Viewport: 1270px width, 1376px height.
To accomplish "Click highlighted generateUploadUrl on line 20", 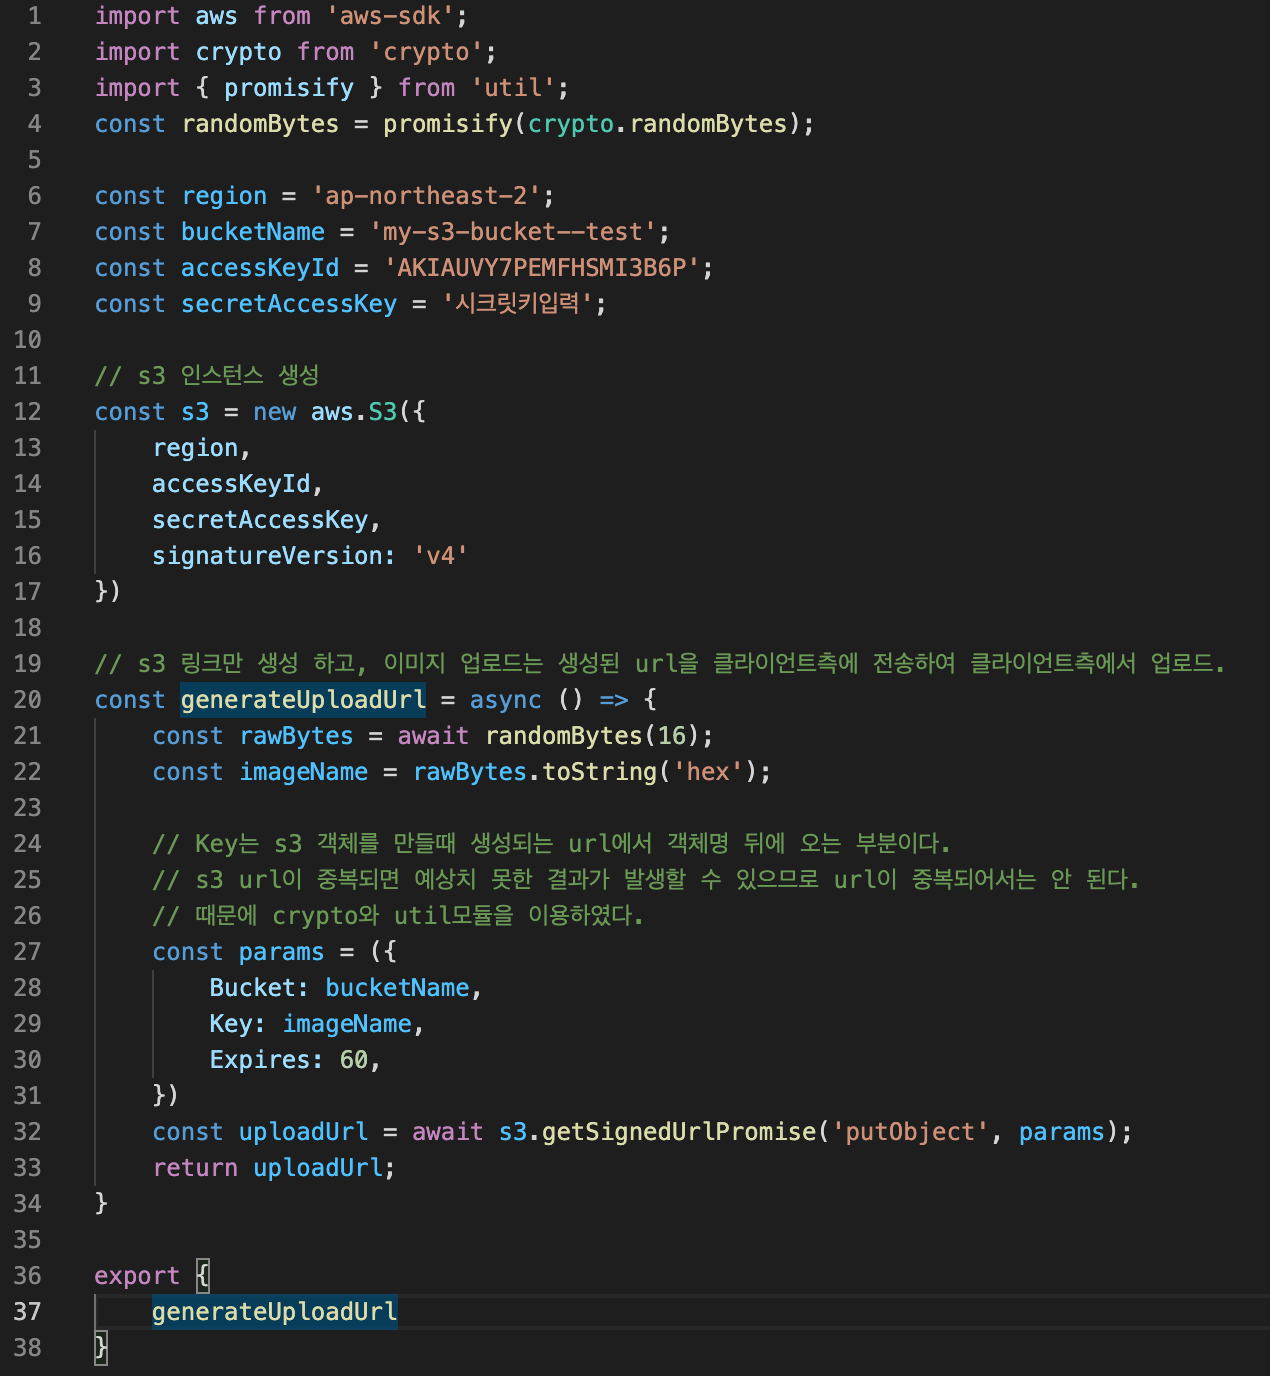I will point(303,700).
